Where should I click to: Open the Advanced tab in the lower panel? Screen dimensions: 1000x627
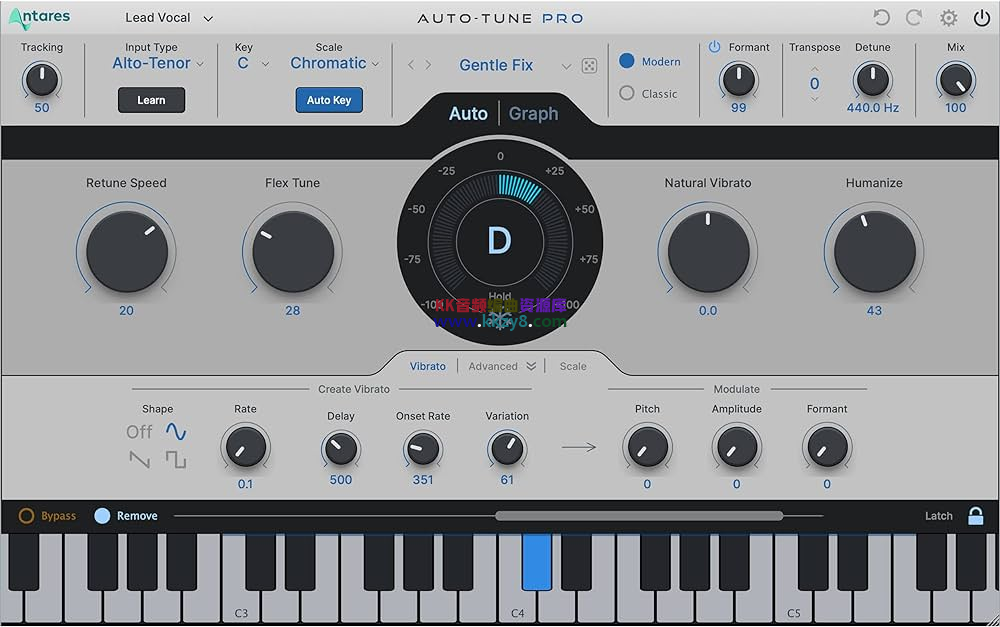click(x=495, y=366)
